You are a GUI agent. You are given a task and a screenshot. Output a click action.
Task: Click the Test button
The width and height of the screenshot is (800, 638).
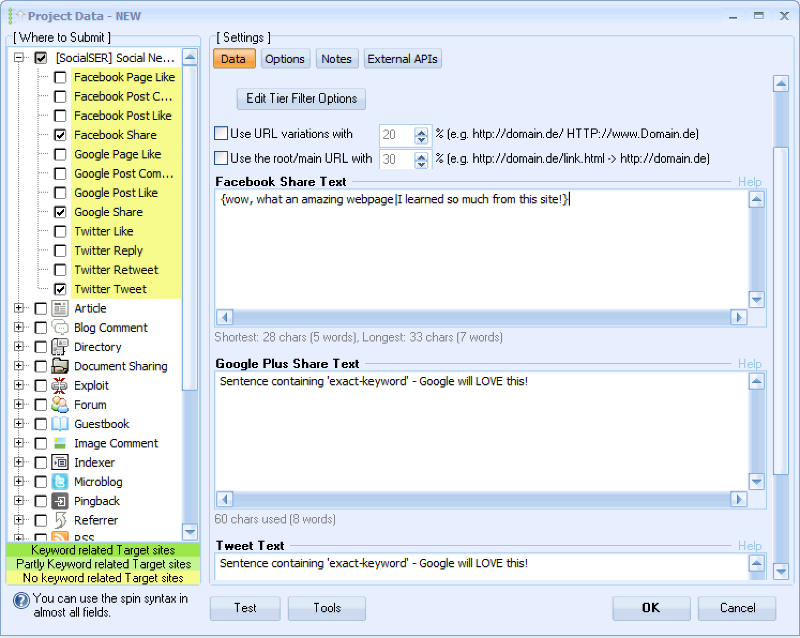point(245,608)
